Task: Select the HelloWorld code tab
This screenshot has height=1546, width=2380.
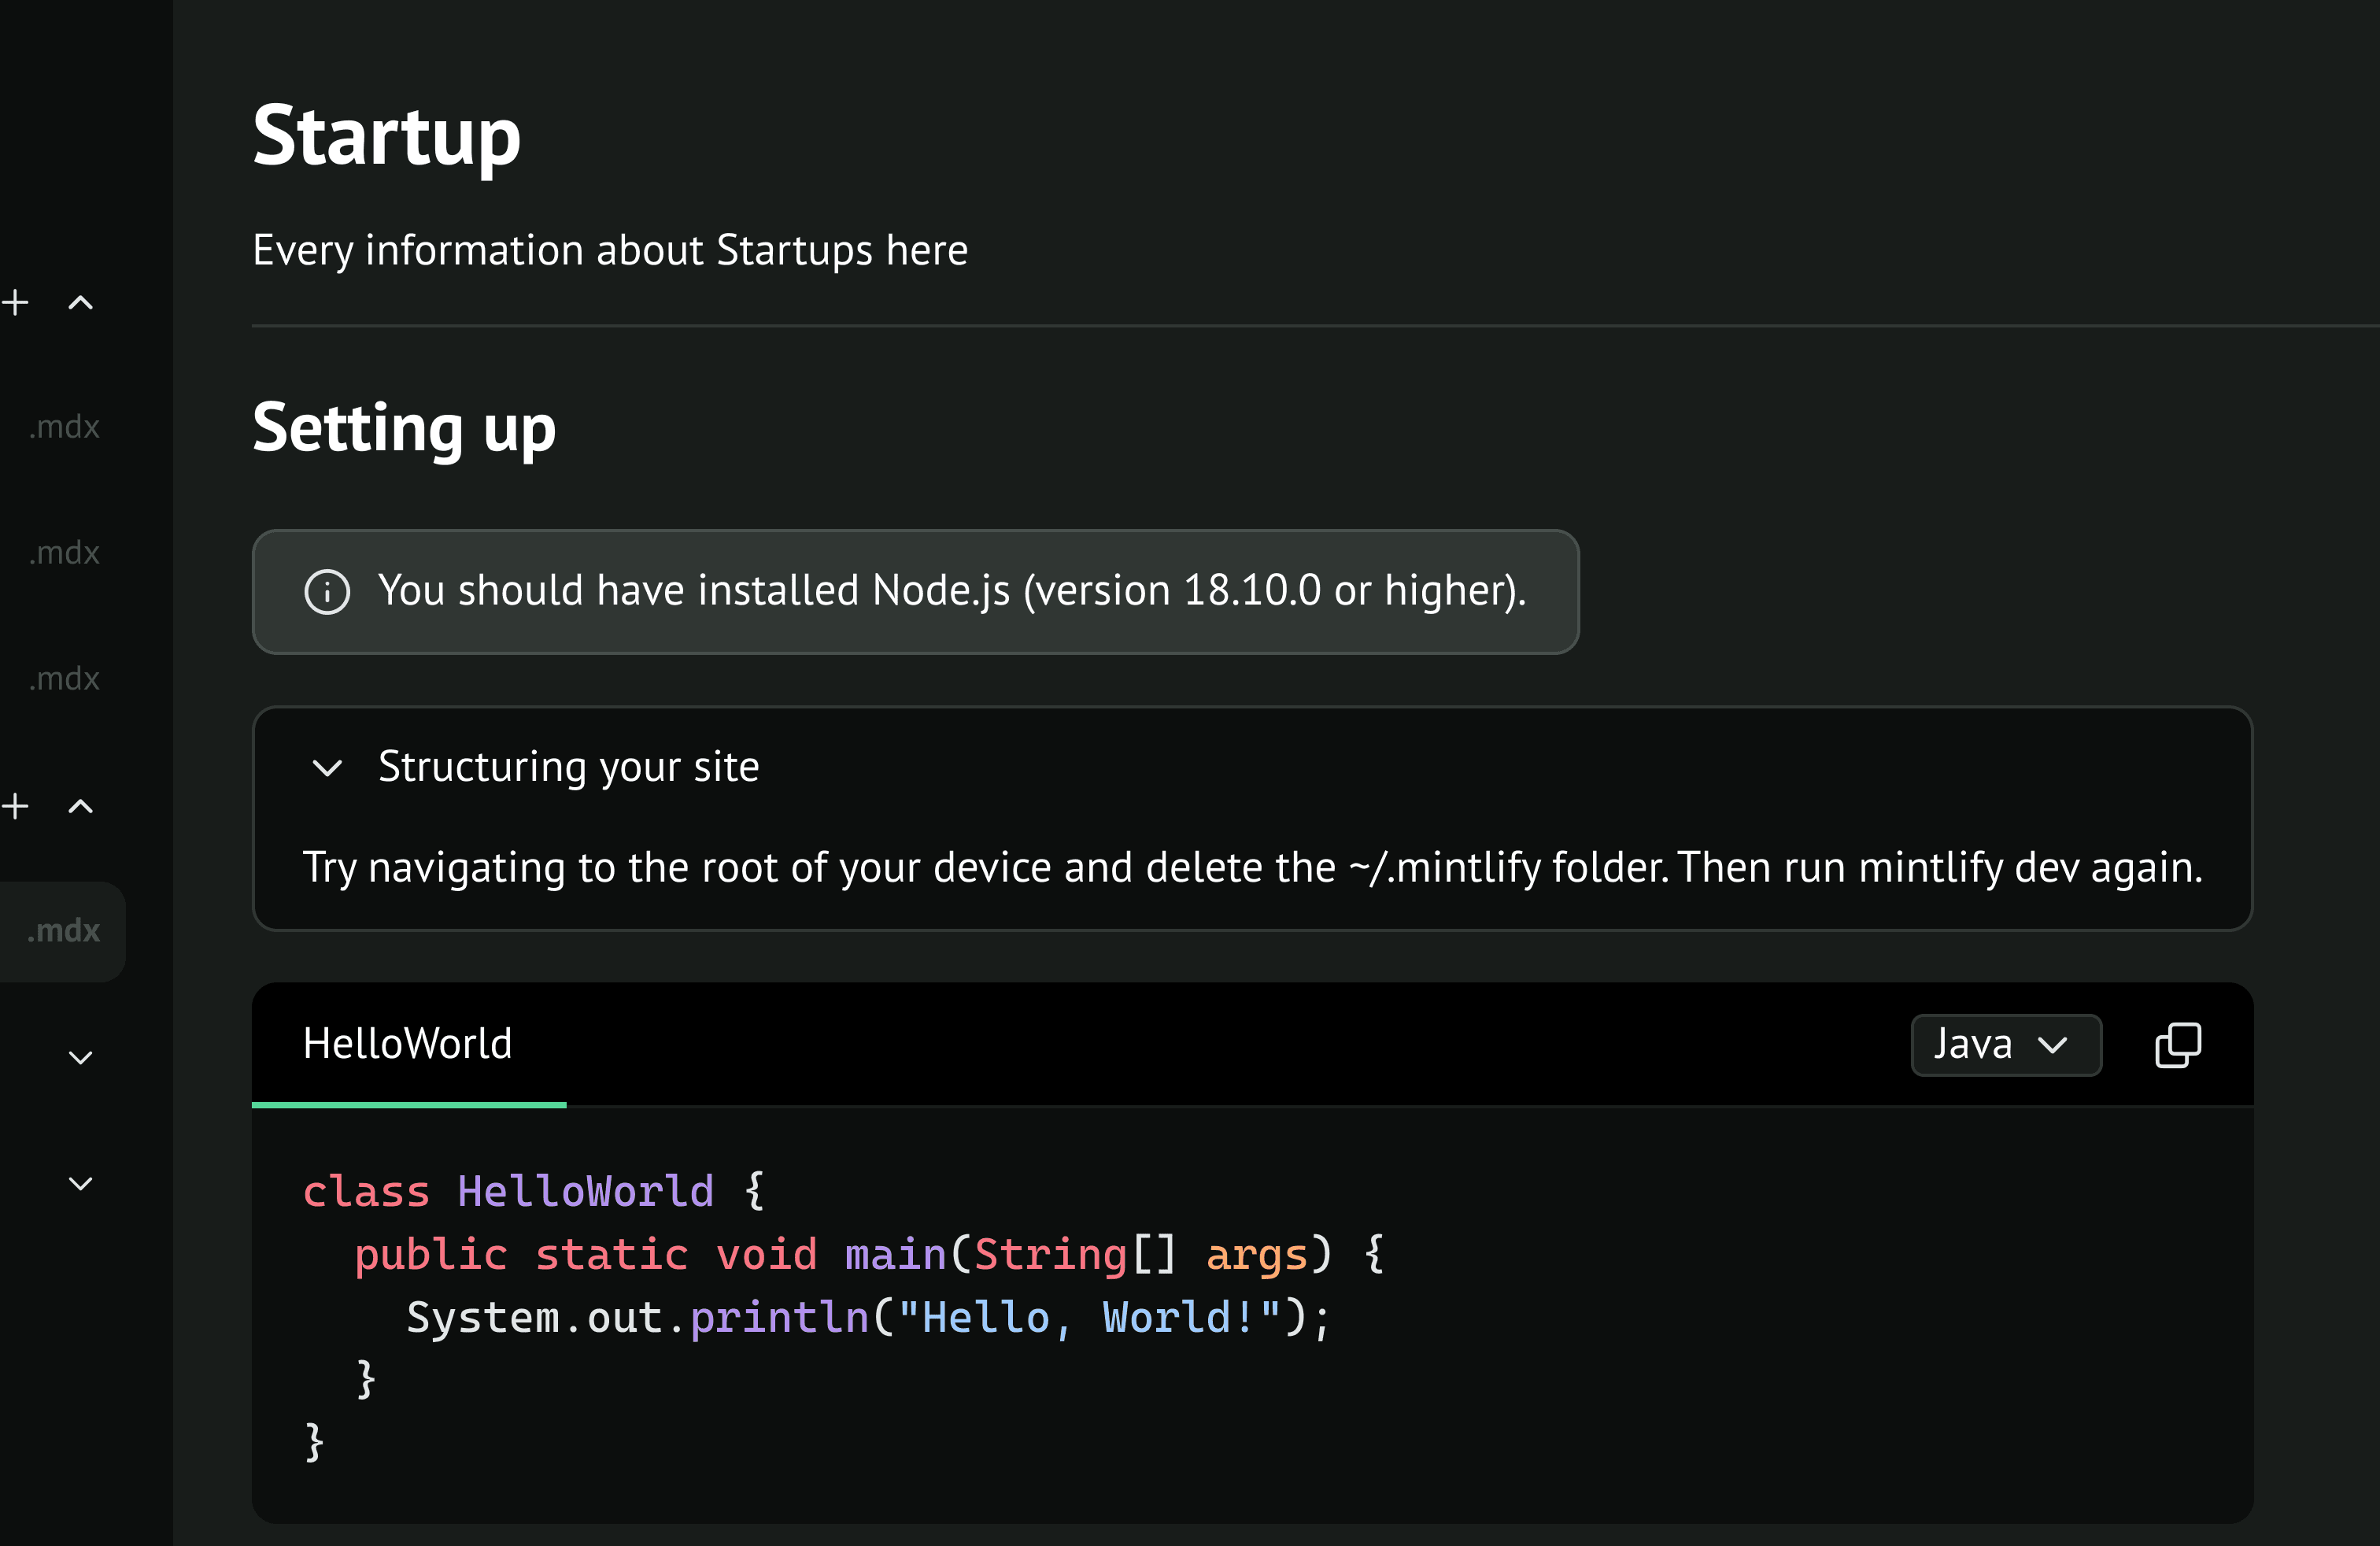Action: pyautogui.click(x=408, y=1044)
